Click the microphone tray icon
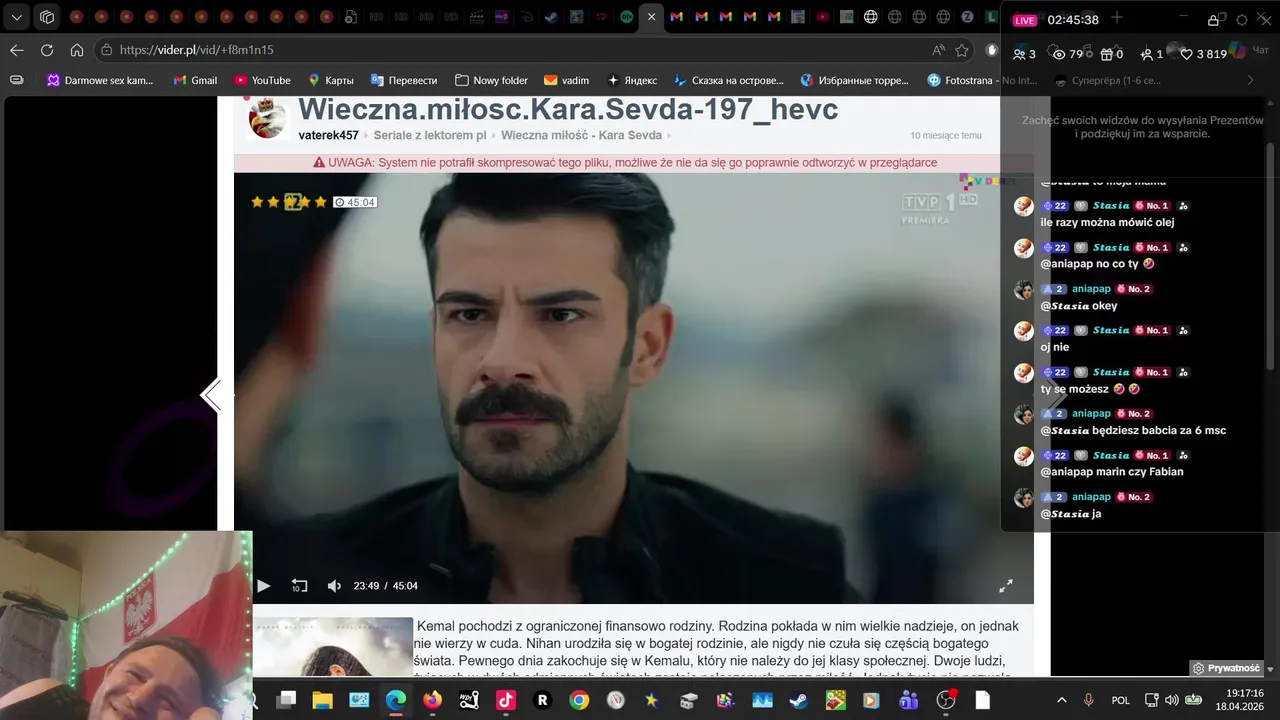This screenshot has height=720, width=1280. 1089,700
